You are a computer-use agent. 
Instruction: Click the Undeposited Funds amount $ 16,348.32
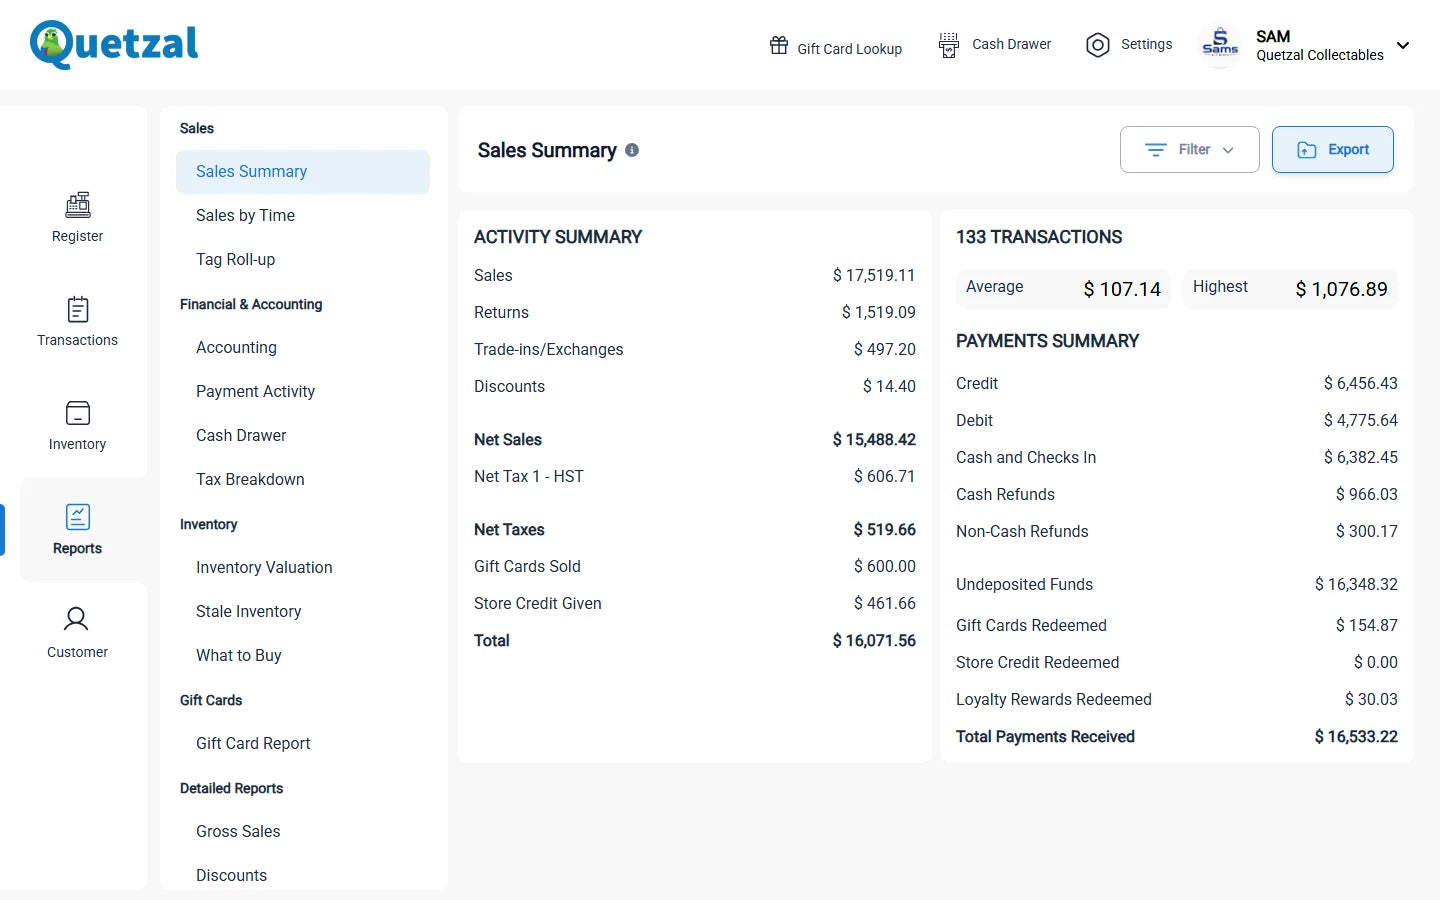[1356, 585]
